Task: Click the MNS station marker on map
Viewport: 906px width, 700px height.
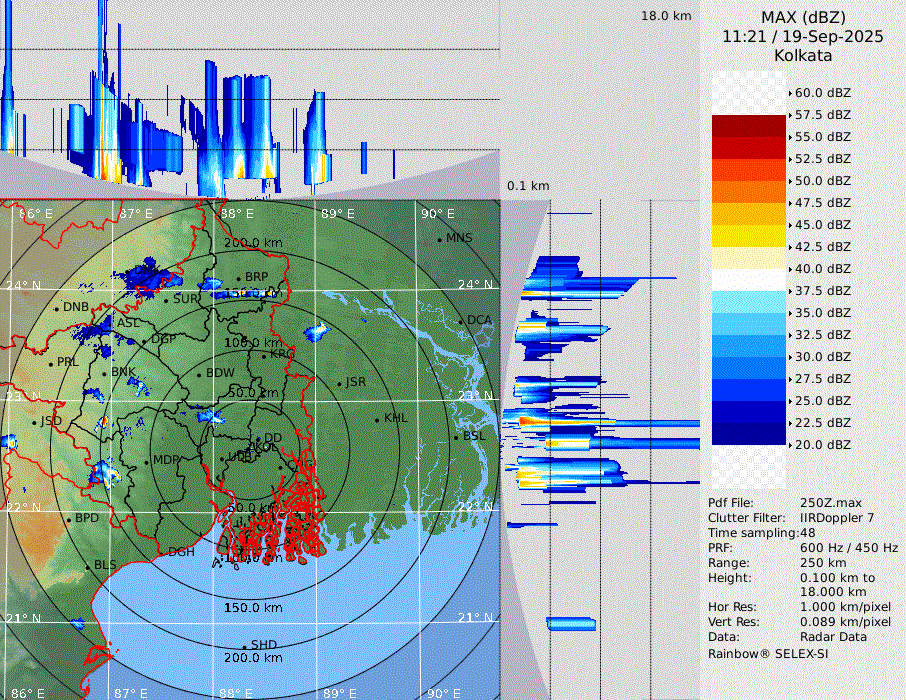Action: click(x=439, y=238)
